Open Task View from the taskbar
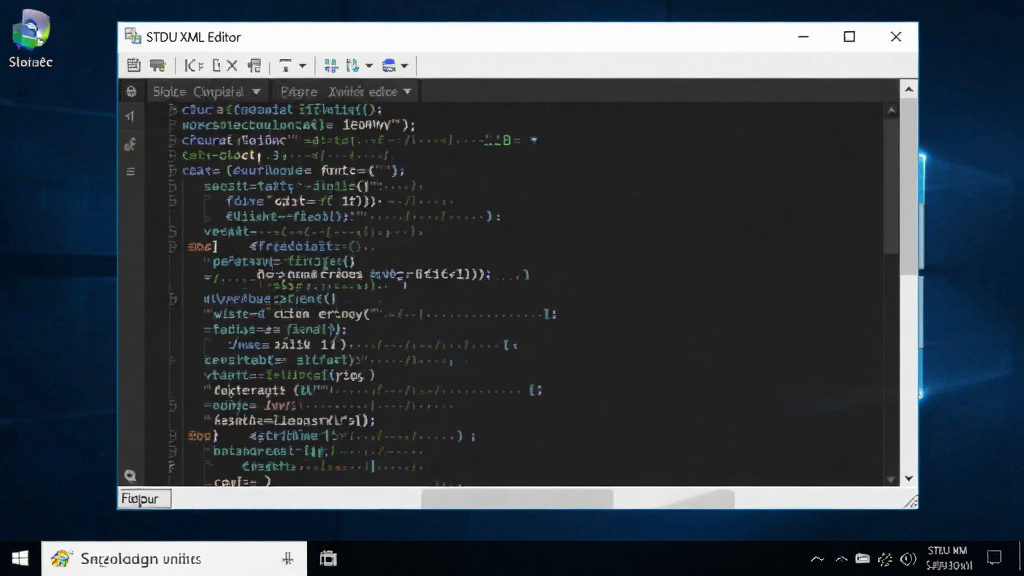Image resolution: width=1024 pixels, height=576 pixels. (x=328, y=558)
